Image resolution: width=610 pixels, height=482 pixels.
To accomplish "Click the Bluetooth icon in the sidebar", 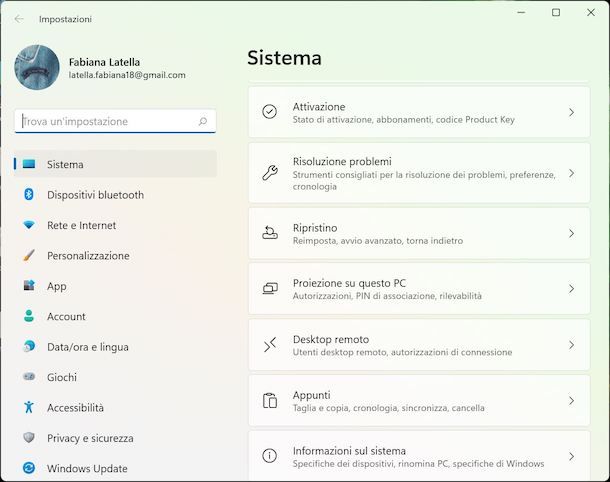I will click(x=29, y=194).
